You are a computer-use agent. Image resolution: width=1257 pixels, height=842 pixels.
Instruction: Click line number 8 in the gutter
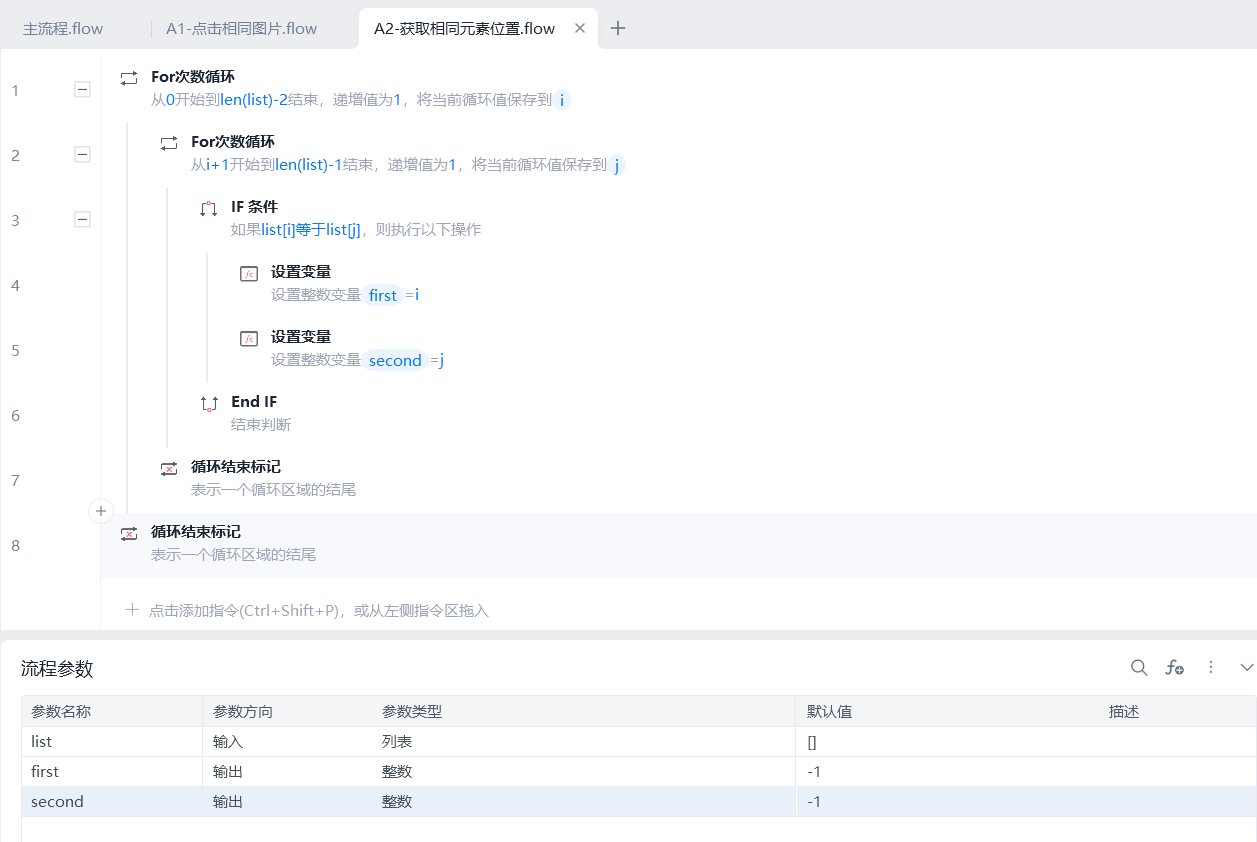(x=15, y=545)
